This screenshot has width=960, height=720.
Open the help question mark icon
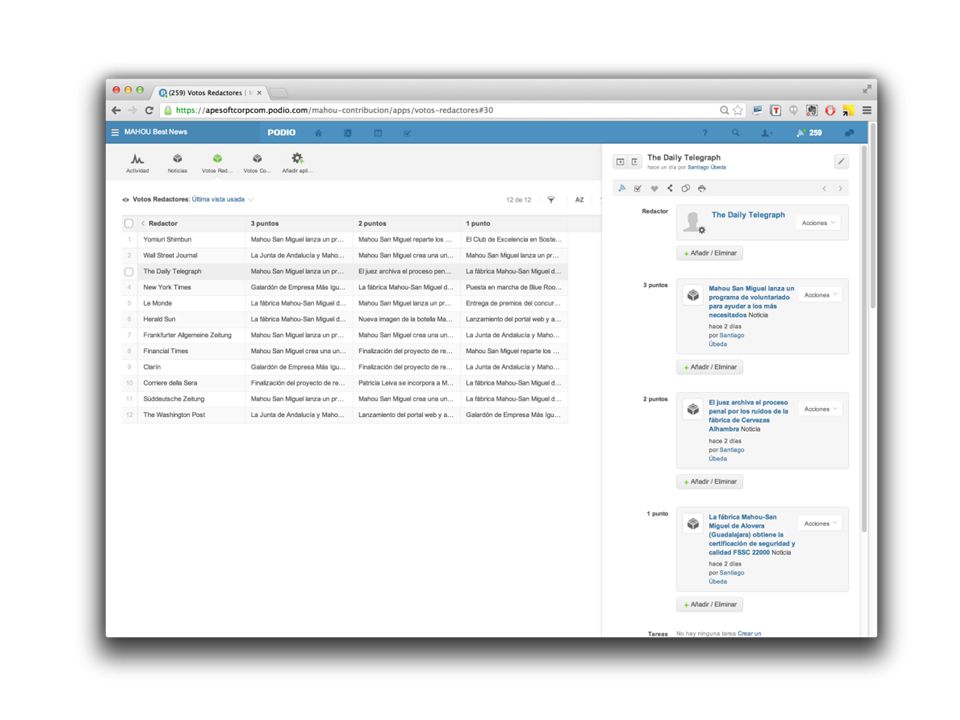tap(705, 133)
